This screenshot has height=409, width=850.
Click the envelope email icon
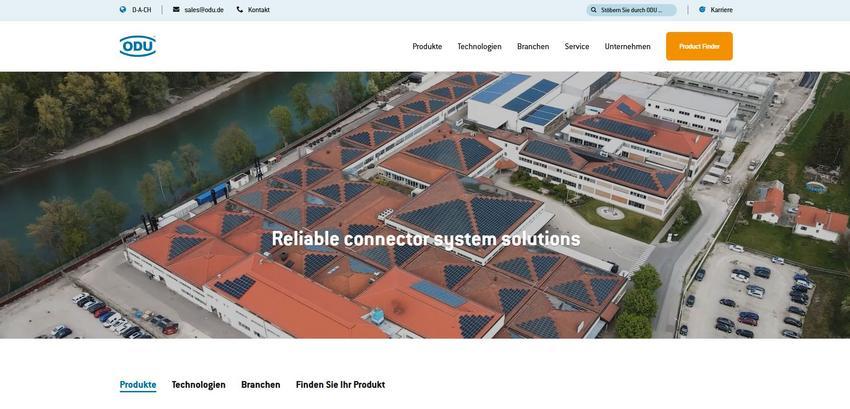point(176,9)
